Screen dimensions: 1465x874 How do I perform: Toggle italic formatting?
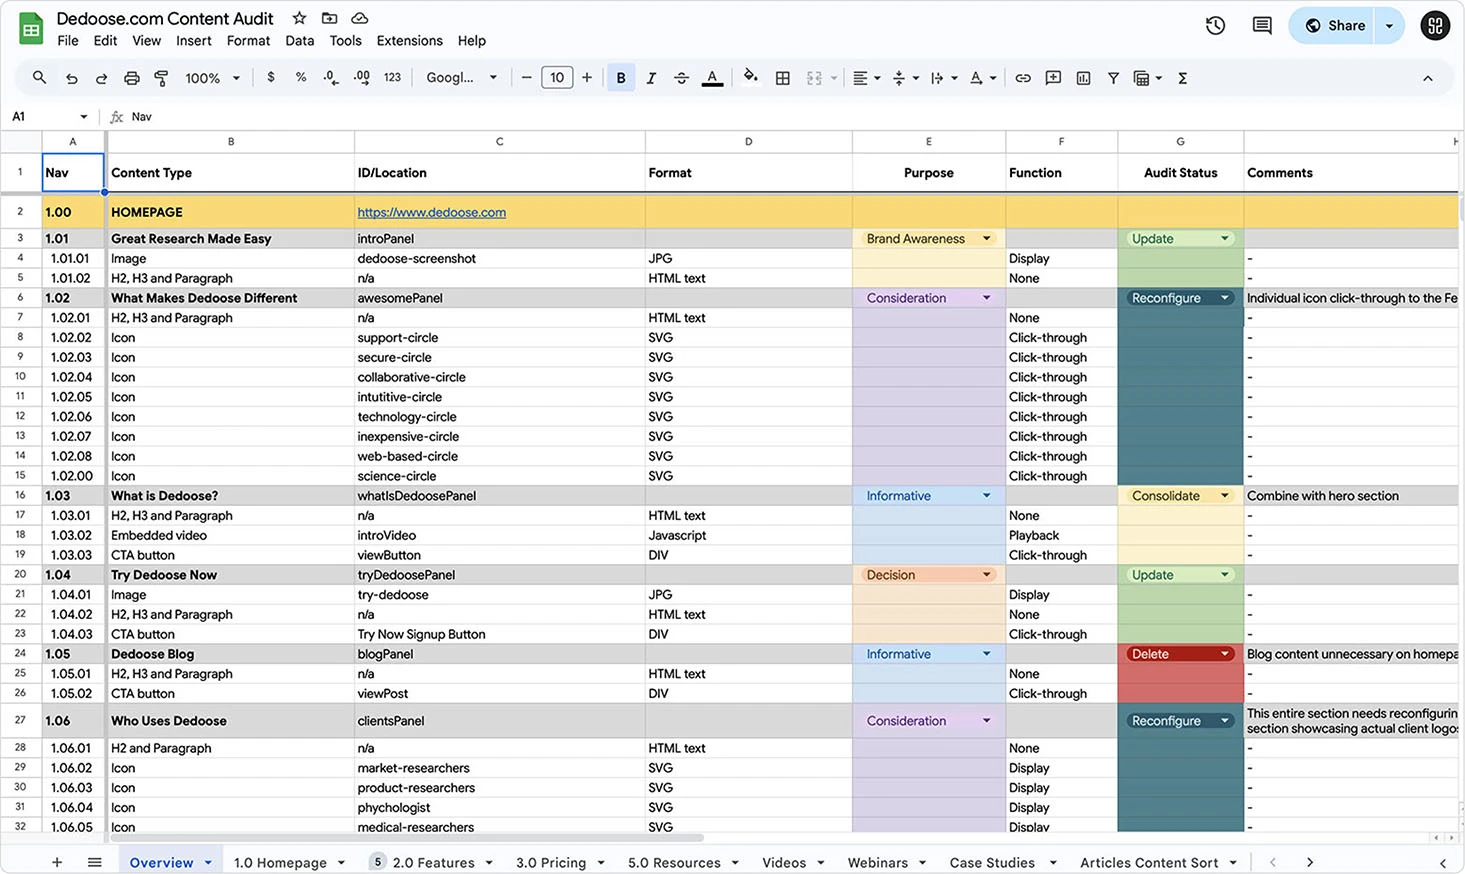click(651, 77)
